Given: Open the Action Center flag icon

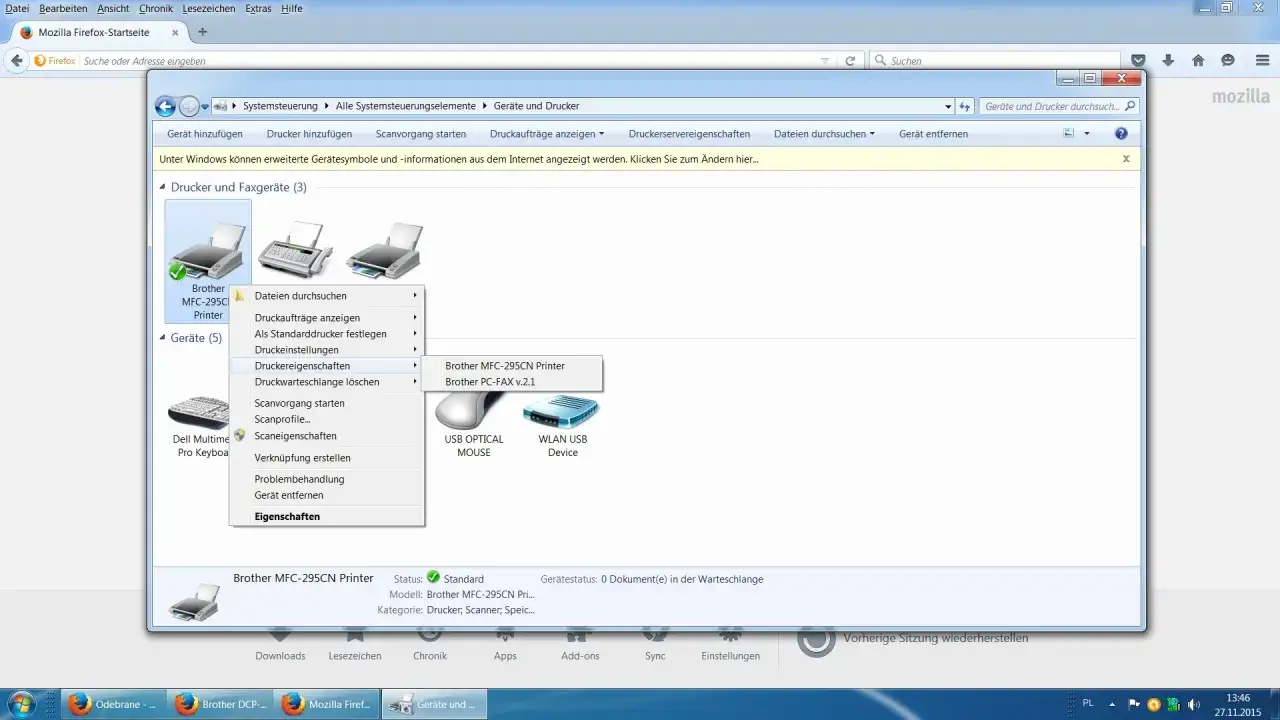Looking at the screenshot, I should coord(1134,704).
